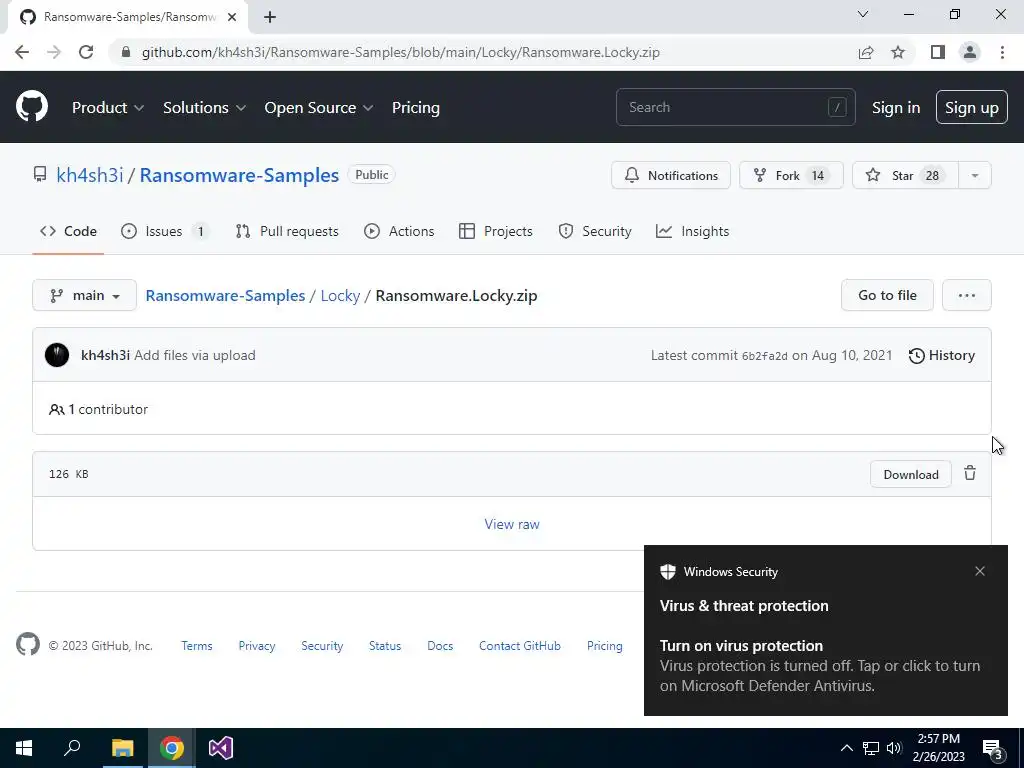Screen dimensions: 1024x768
Task: Click the Ransomware-Samples breadcrumb link
Action: tap(225, 295)
